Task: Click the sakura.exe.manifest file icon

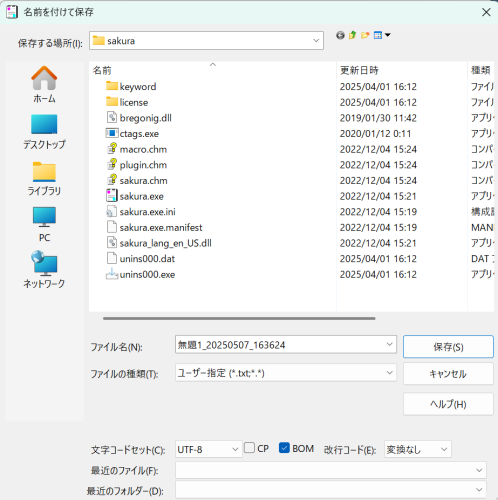Action: [112, 227]
